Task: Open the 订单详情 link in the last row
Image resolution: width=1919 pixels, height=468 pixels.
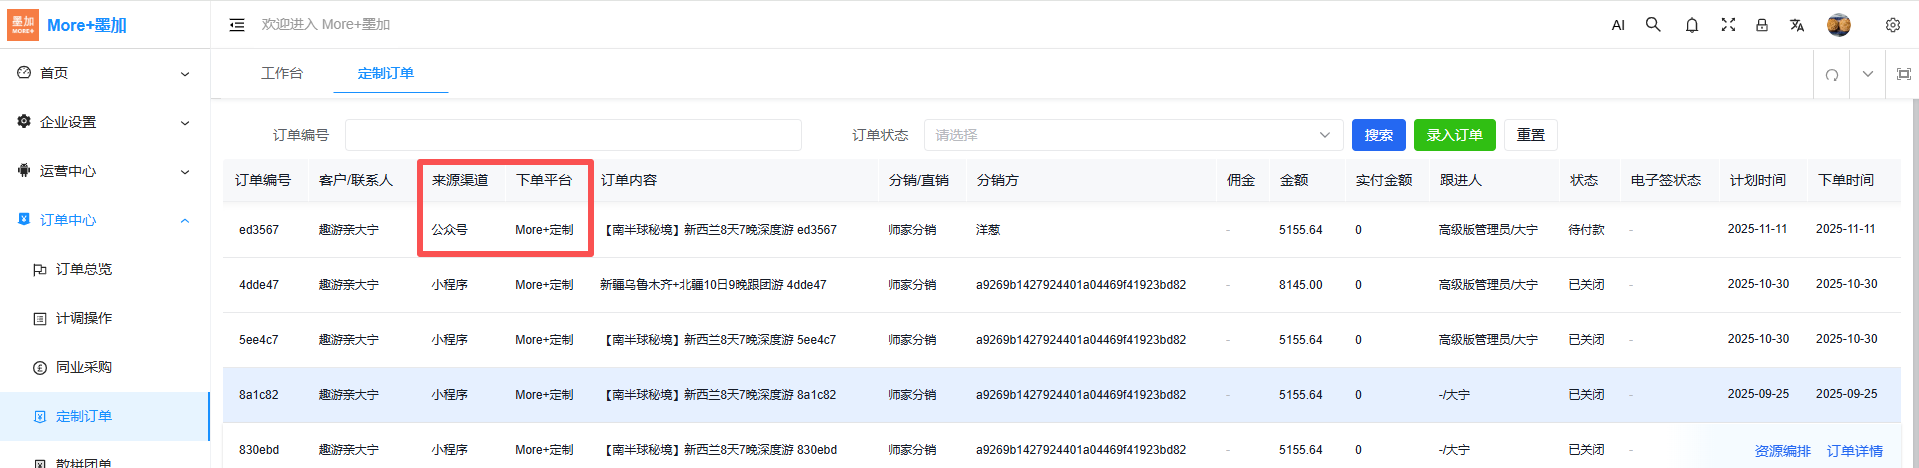Action: 1854,451
